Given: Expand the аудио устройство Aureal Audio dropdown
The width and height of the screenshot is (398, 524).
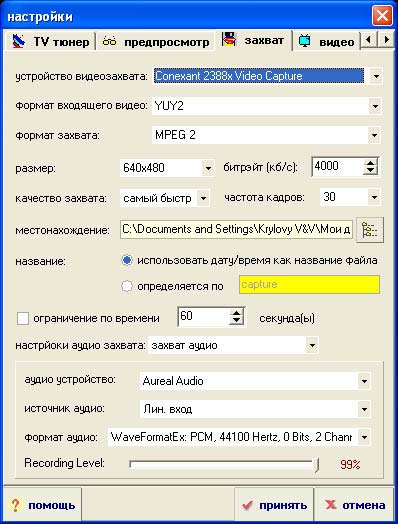Looking at the screenshot, I should [x=364, y=381].
